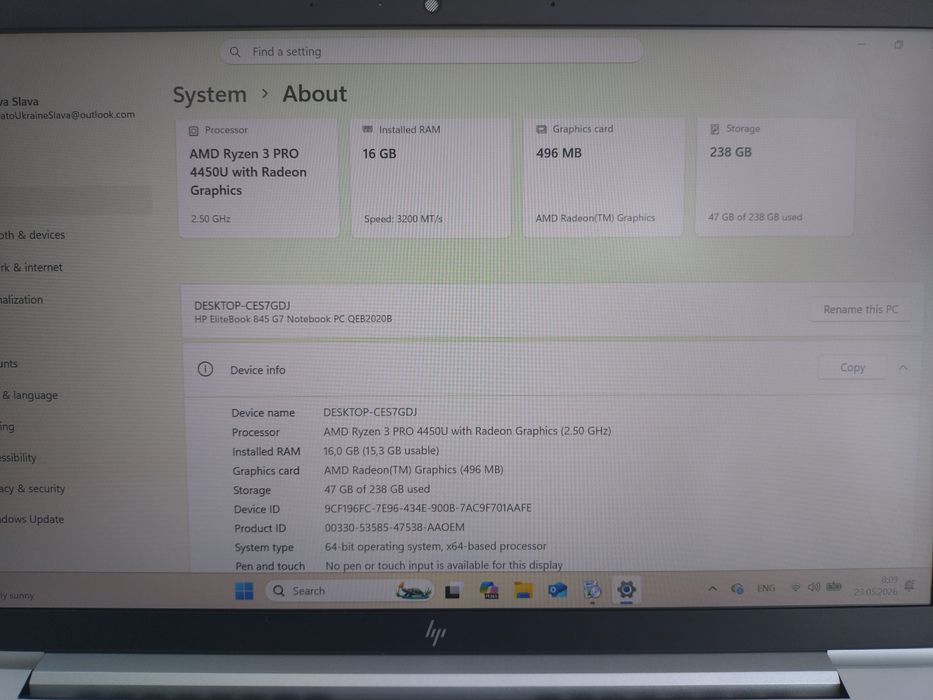Switch the ENG input language indicator

click(766, 588)
